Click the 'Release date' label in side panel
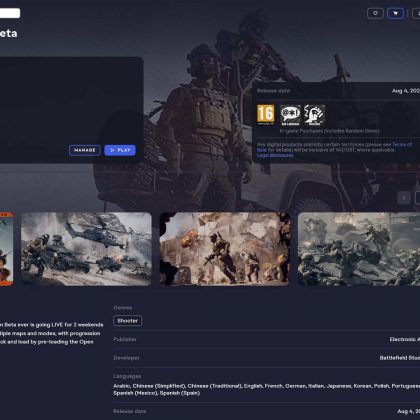 (x=273, y=91)
